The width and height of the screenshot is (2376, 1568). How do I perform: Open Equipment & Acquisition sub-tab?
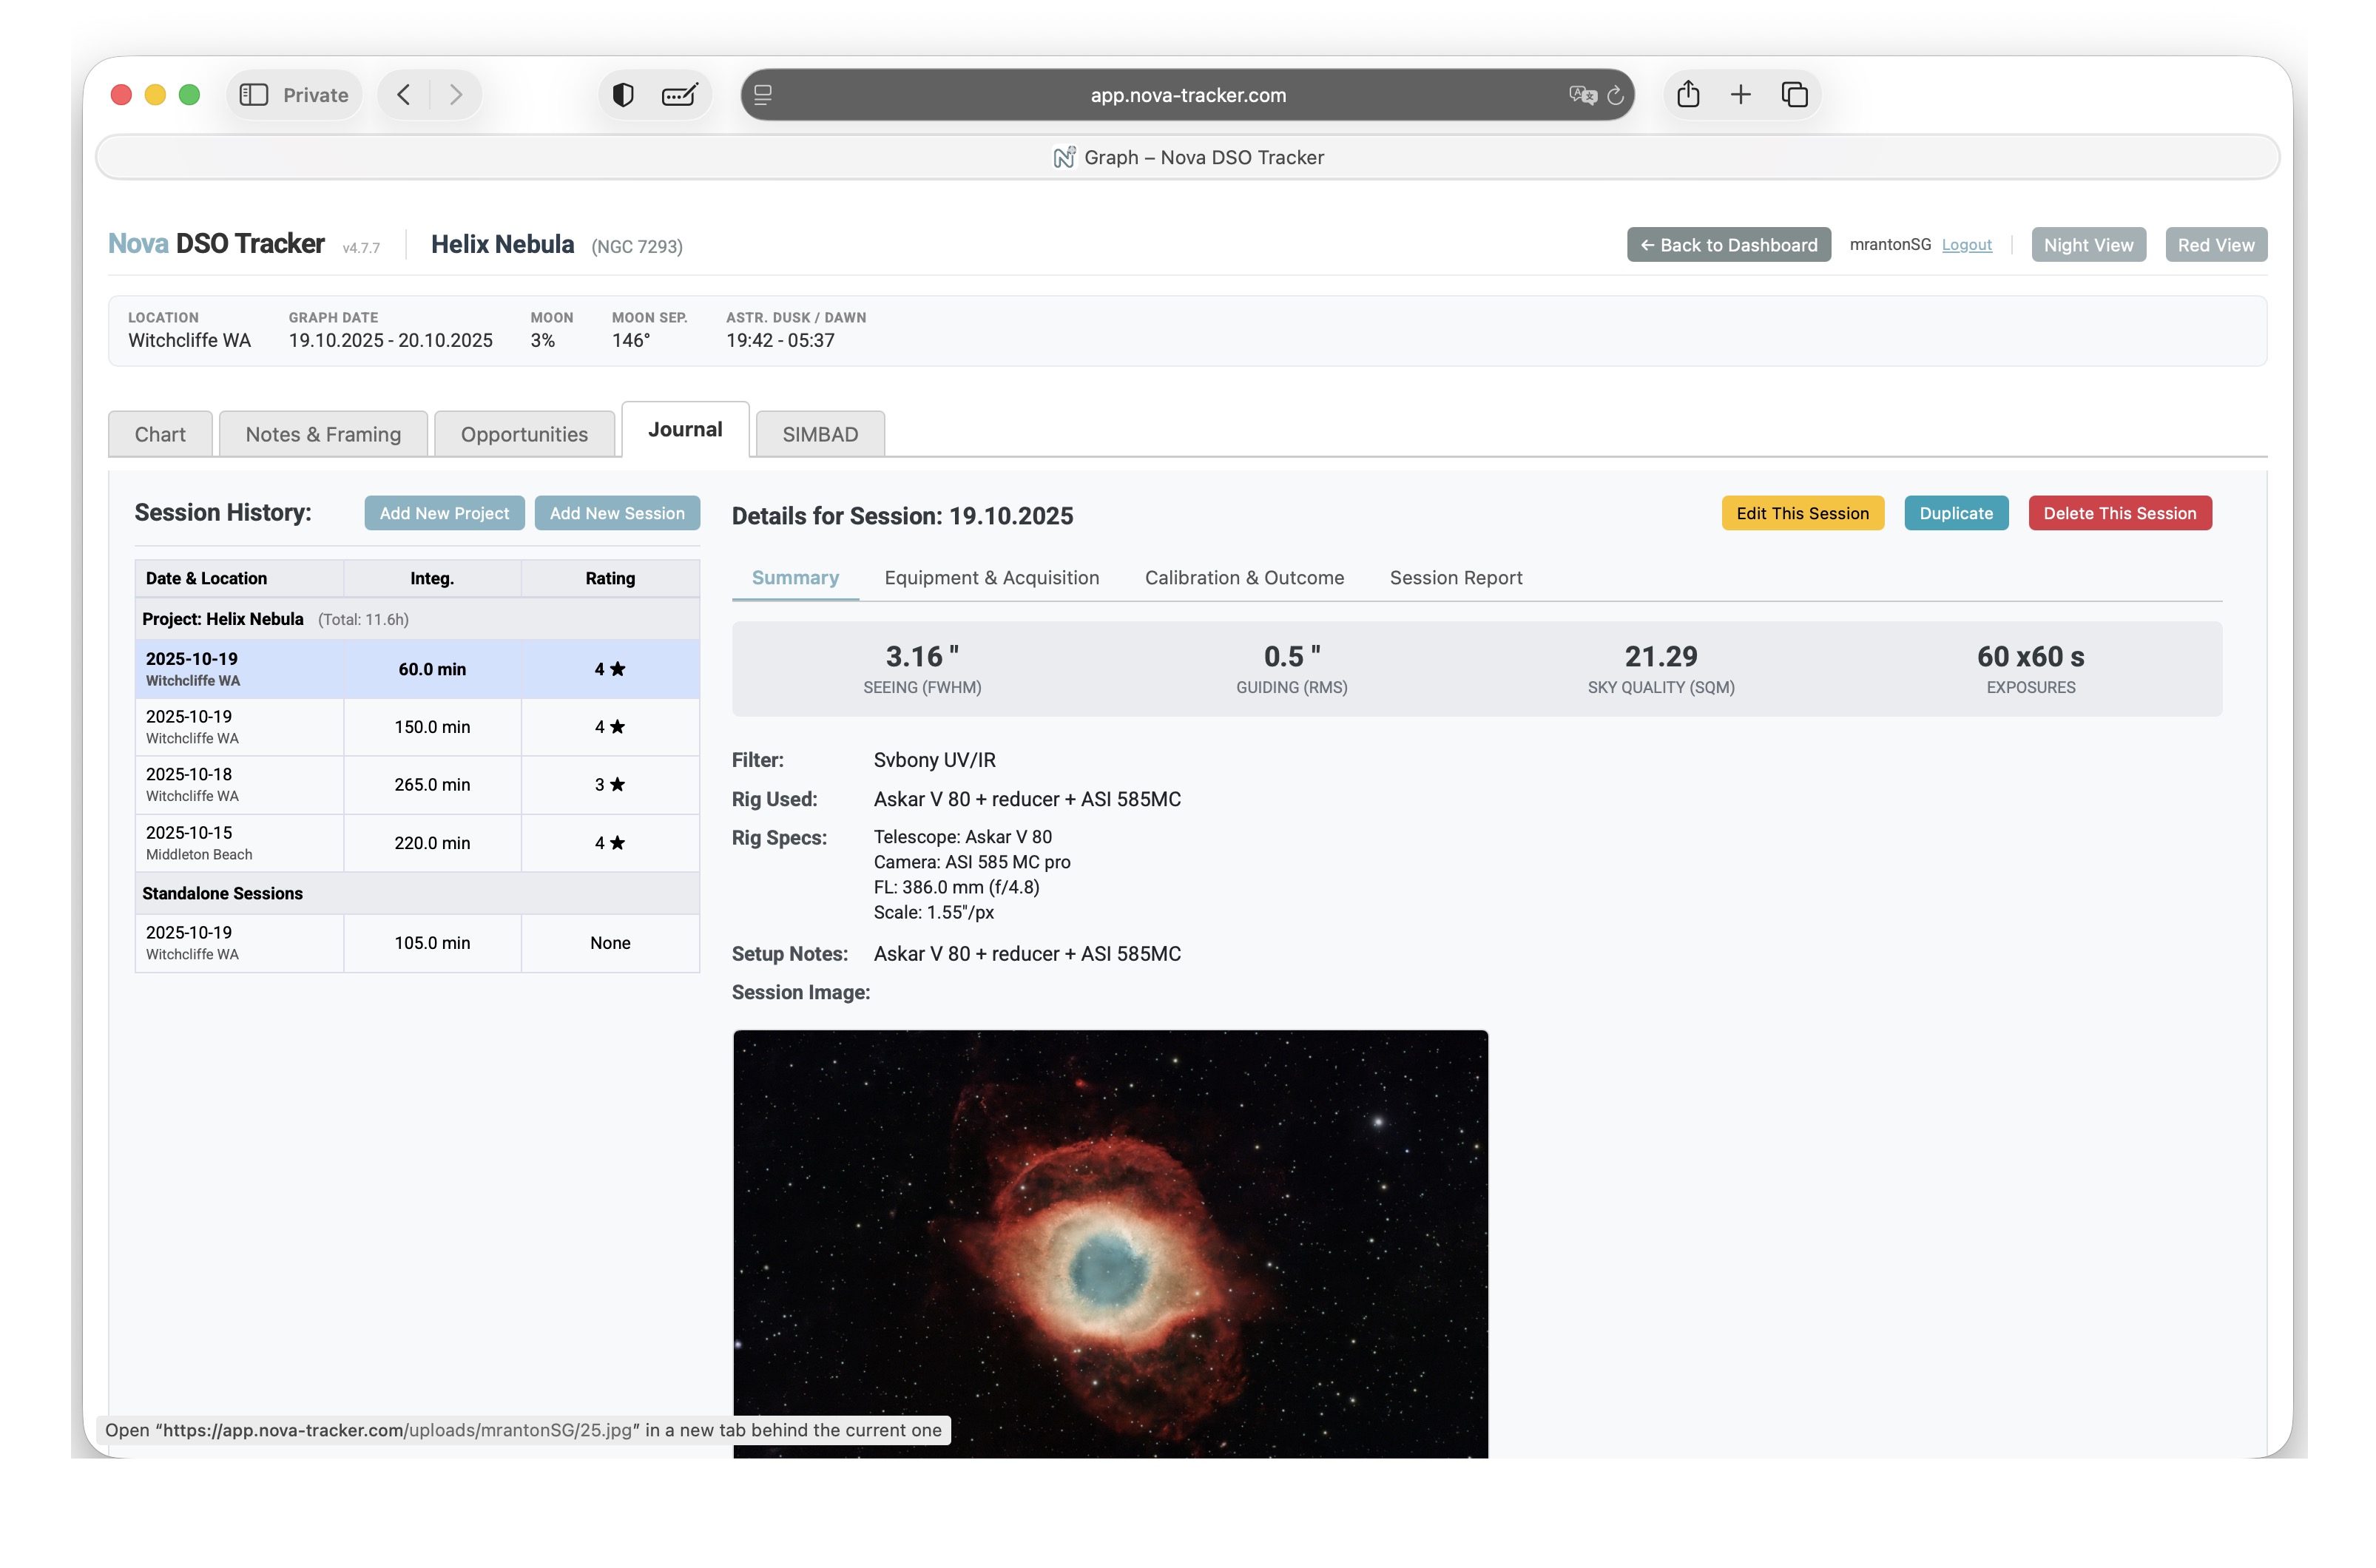click(991, 578)
